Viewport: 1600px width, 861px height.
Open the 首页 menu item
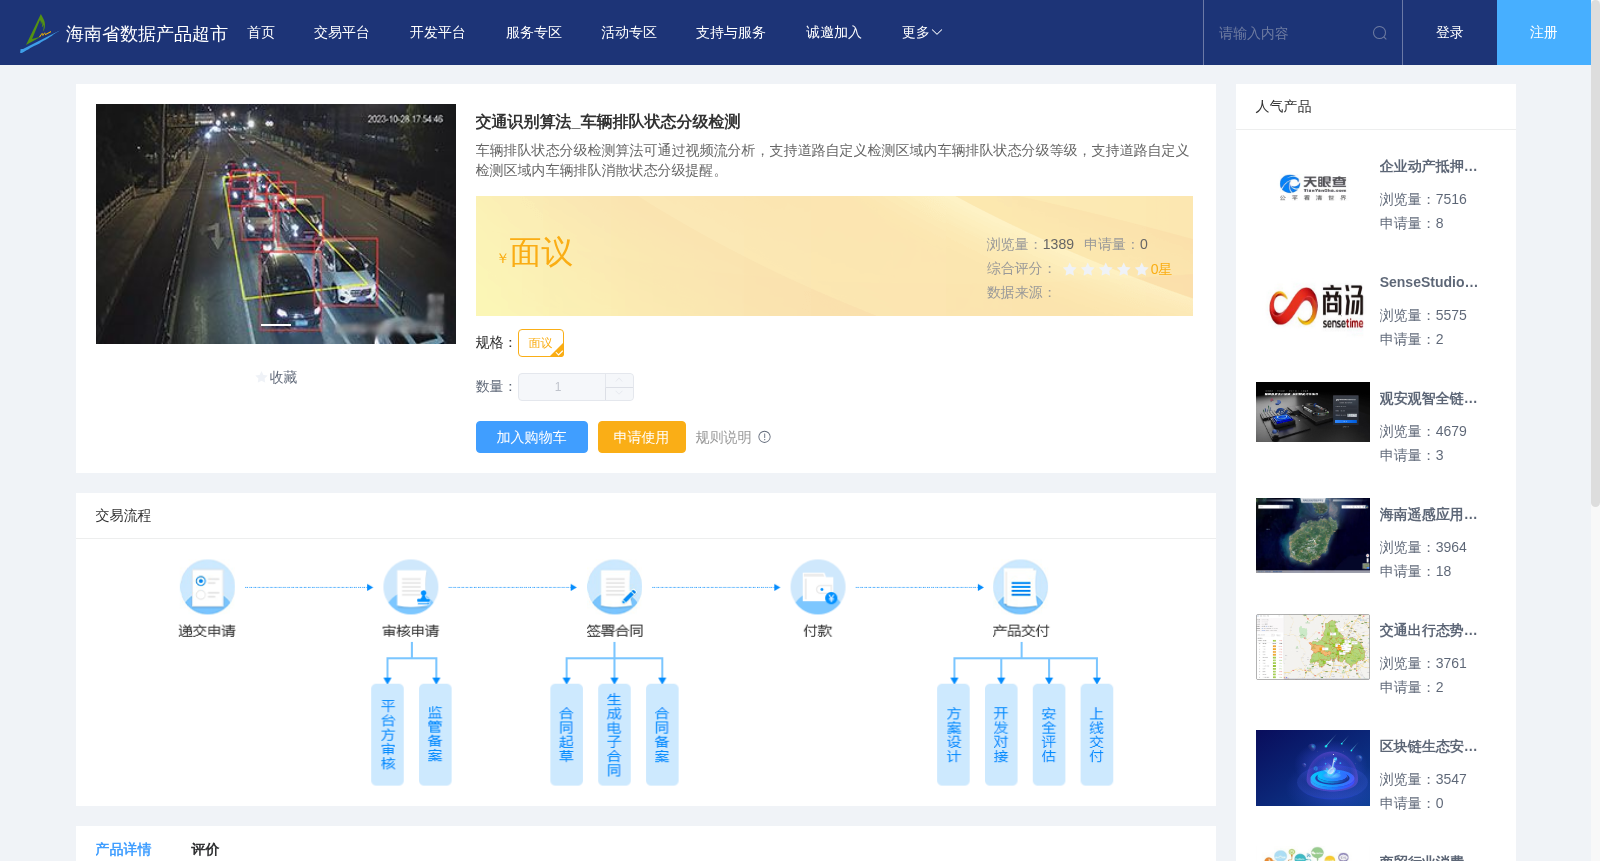pyautogui.click(x=261, y=33)
